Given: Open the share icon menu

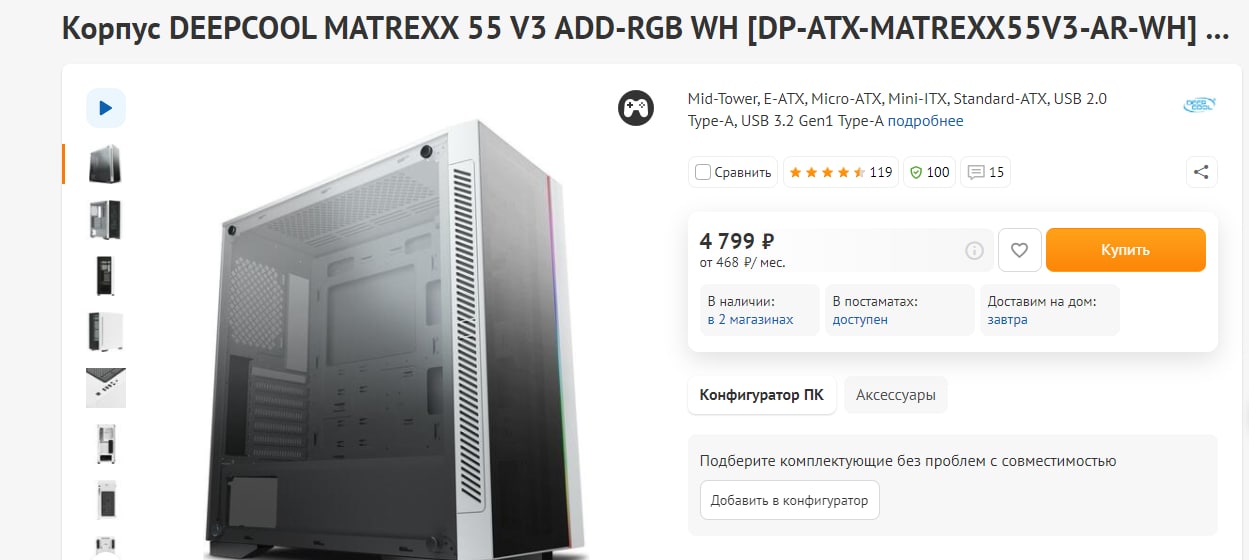Looking at the screenshot, I should point(1202,172).
